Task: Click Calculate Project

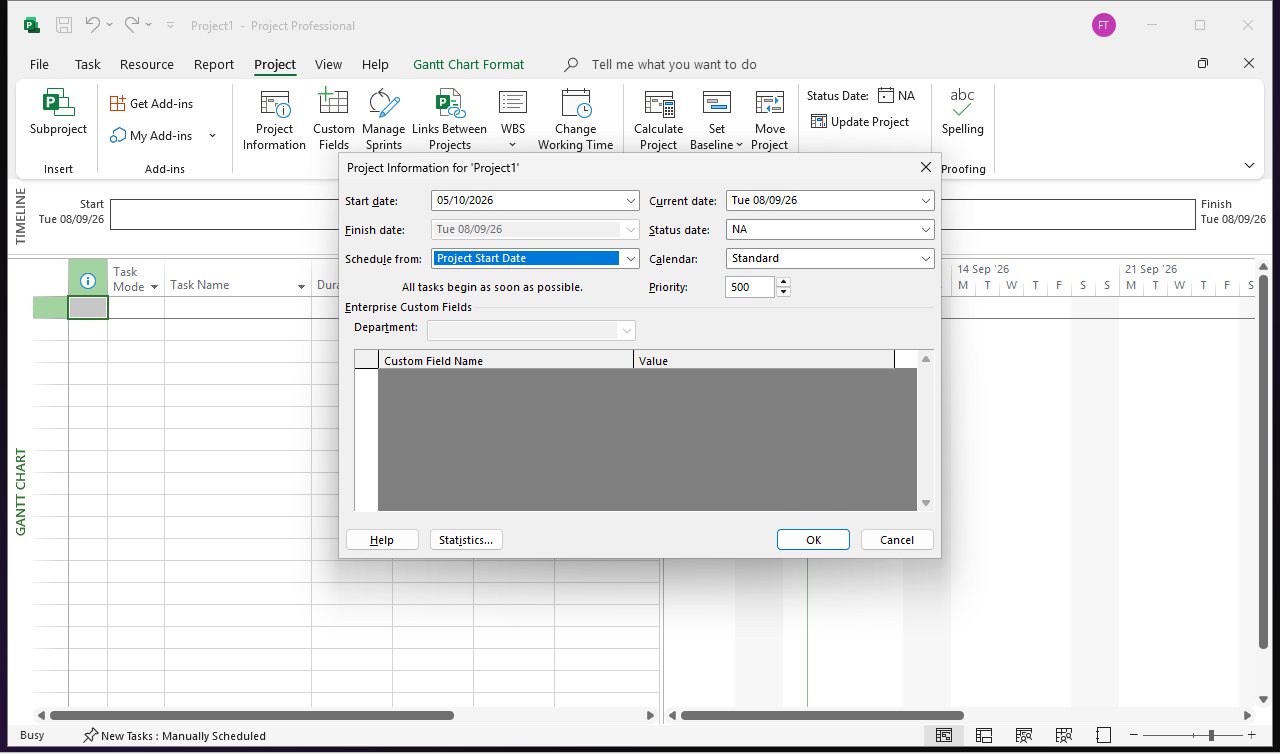Action: 658,120
